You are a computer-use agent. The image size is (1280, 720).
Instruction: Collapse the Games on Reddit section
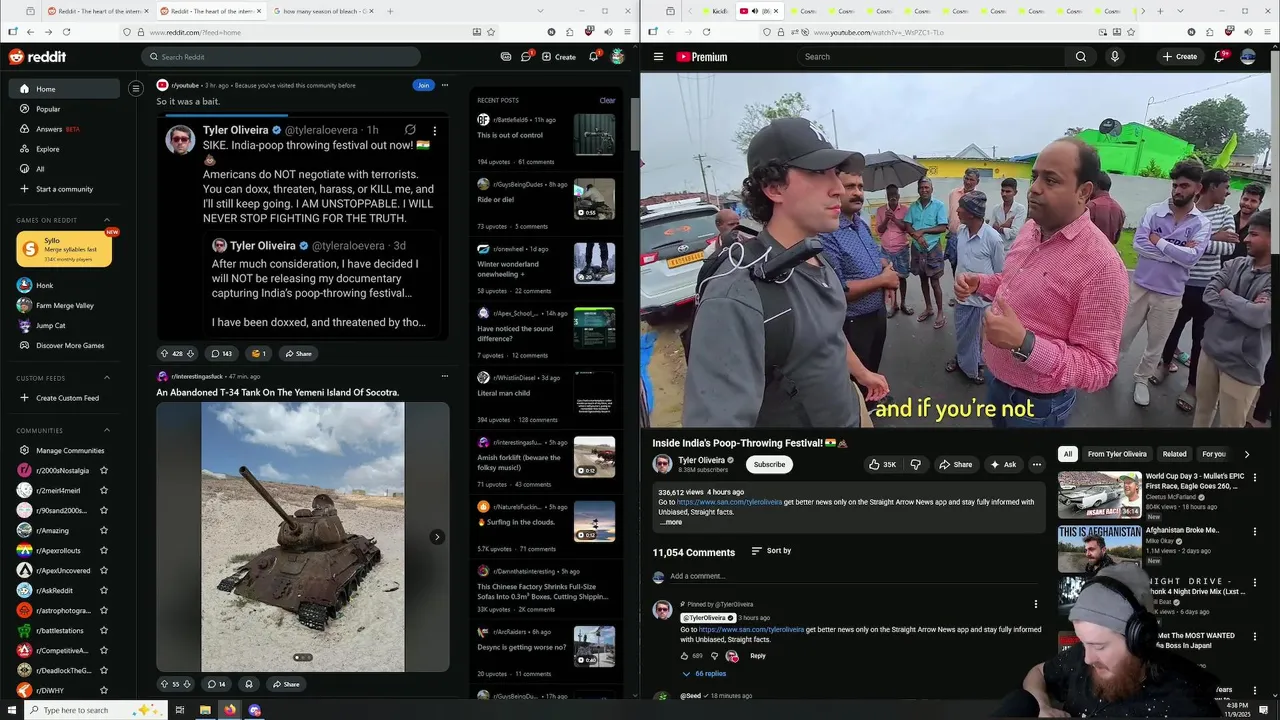107,220
